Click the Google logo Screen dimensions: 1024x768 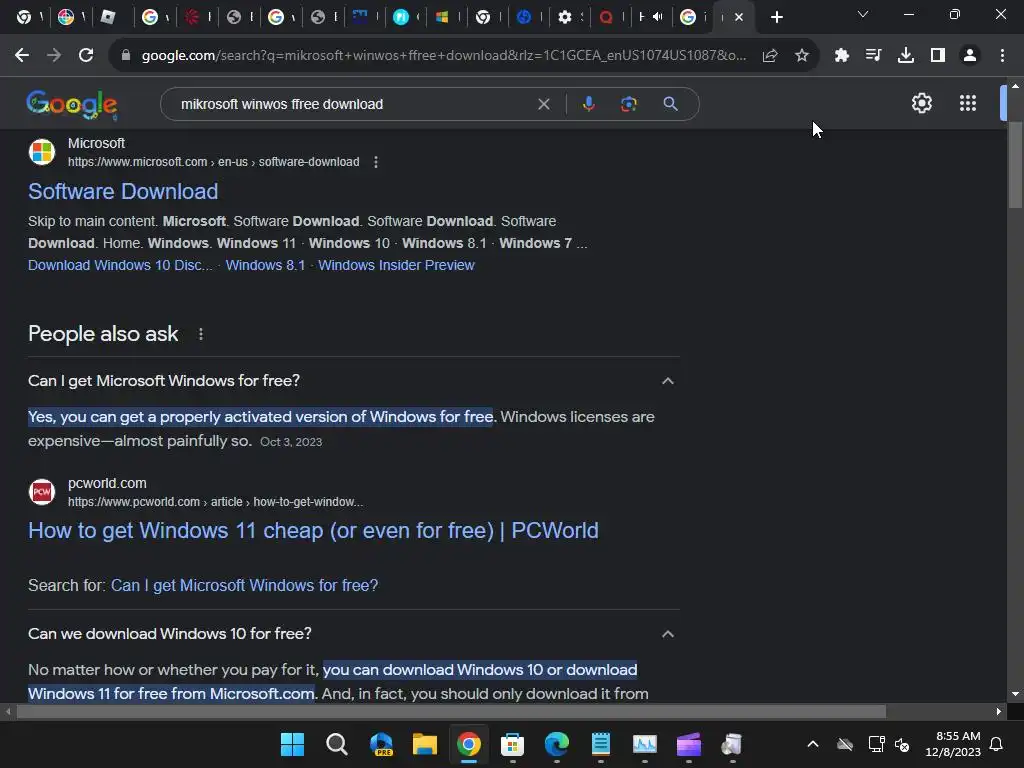[72, 104]
